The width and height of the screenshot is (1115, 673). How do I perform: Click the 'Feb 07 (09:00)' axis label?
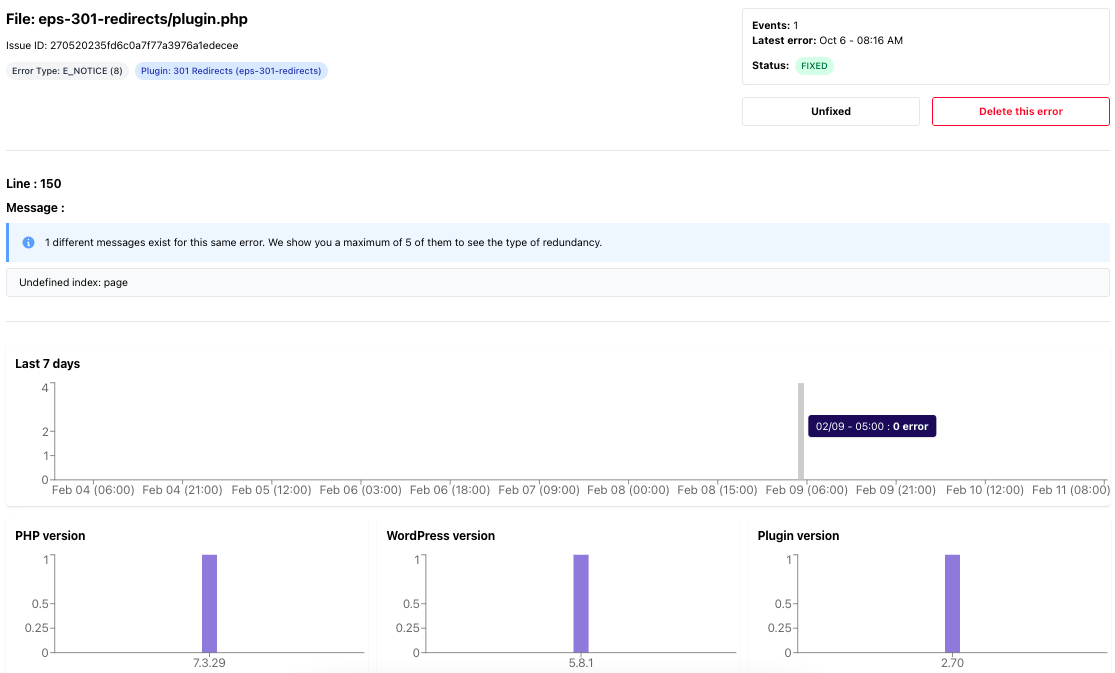(539, 490)
